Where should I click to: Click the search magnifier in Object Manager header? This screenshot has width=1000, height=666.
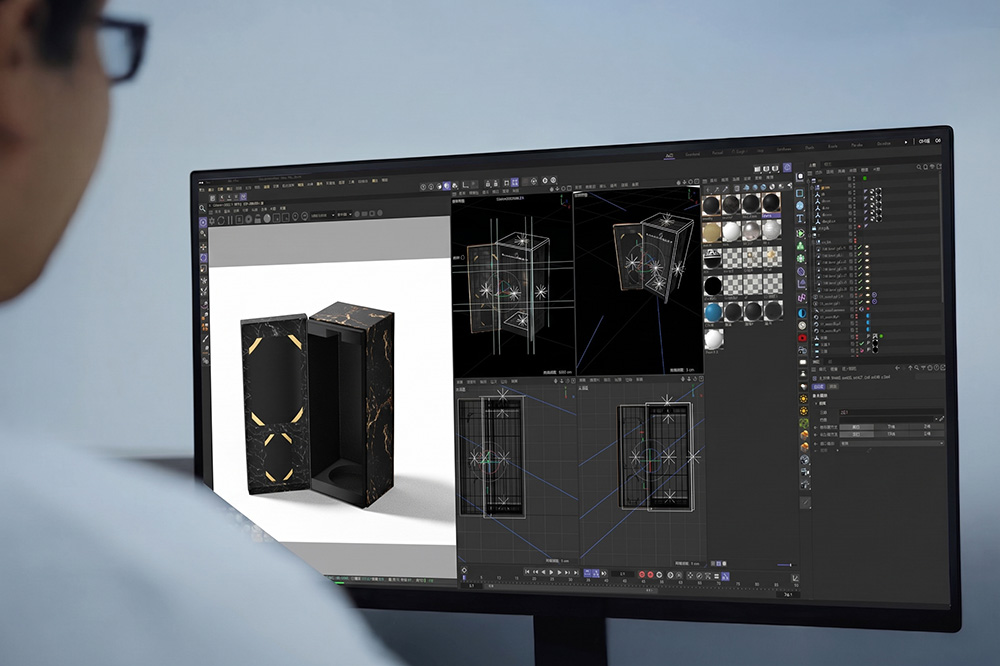(919, 167)
